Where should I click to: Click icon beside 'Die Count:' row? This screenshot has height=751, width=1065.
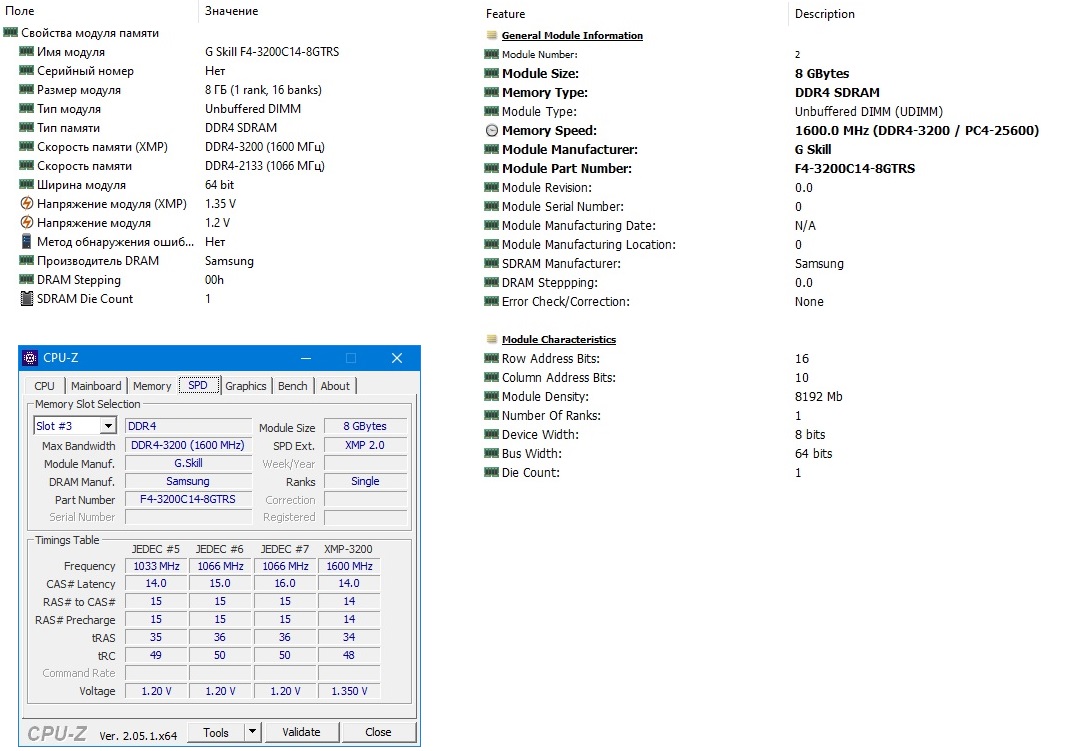pyautogui.click(x=492, y=473)
